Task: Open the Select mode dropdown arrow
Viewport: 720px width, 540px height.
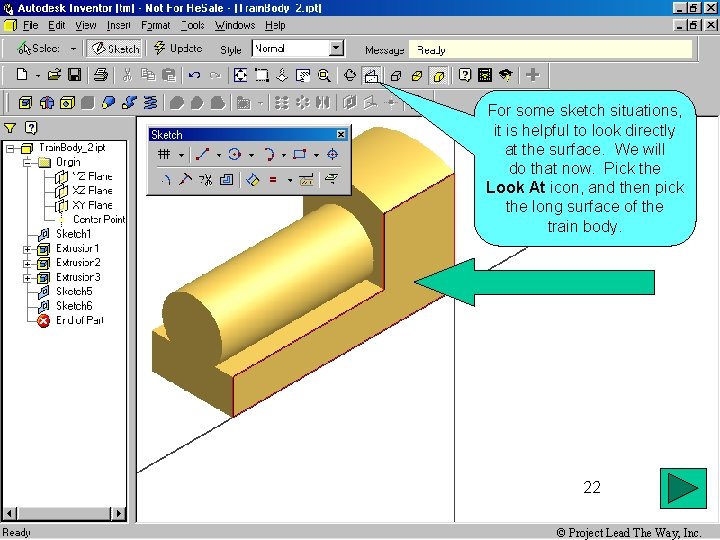Action: pyautogui.click(x=73, y=48)
